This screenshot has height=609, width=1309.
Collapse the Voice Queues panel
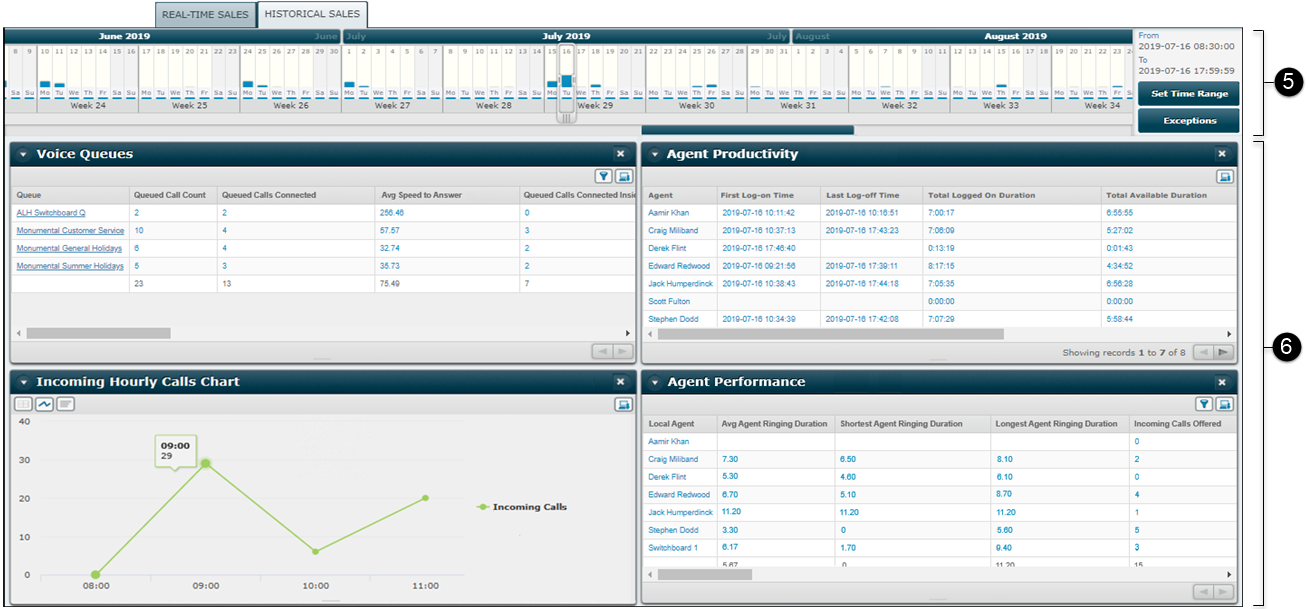(23, 155)
